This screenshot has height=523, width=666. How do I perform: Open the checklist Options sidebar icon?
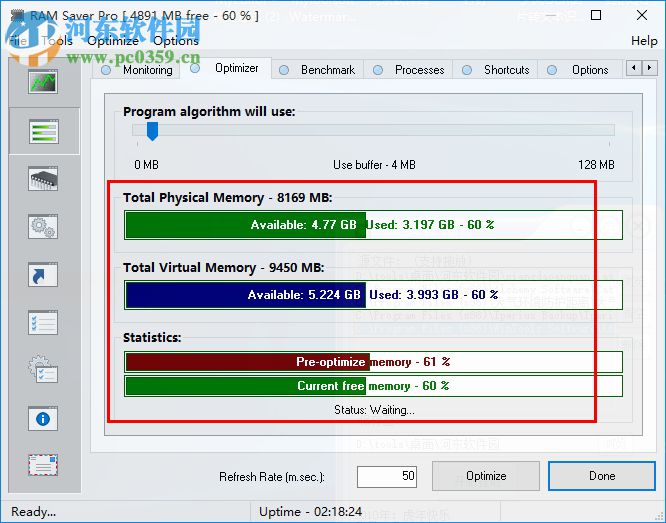point(43,322)
